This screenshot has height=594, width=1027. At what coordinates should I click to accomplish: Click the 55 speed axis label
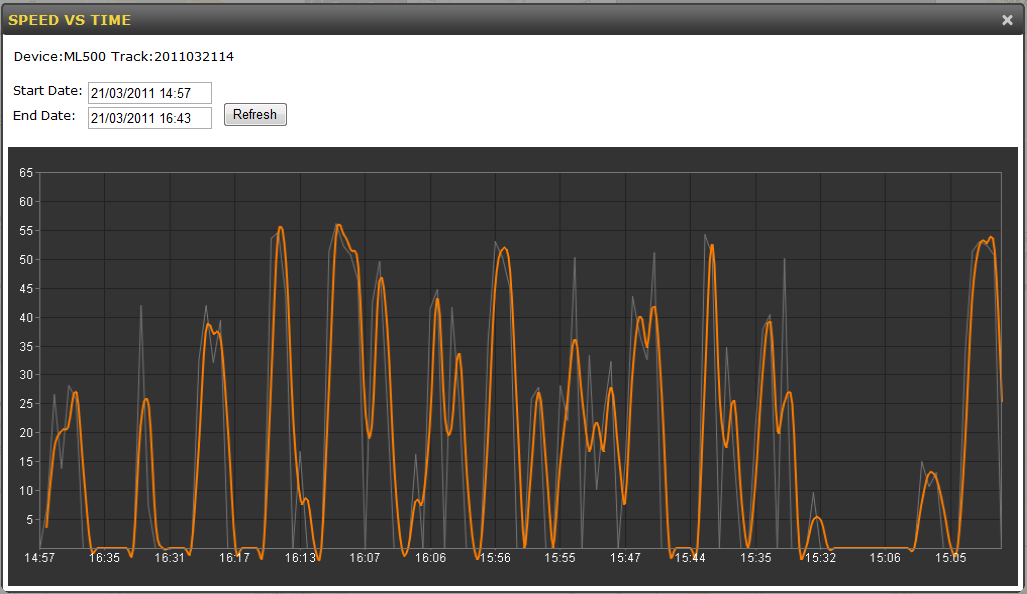[26, 231]
